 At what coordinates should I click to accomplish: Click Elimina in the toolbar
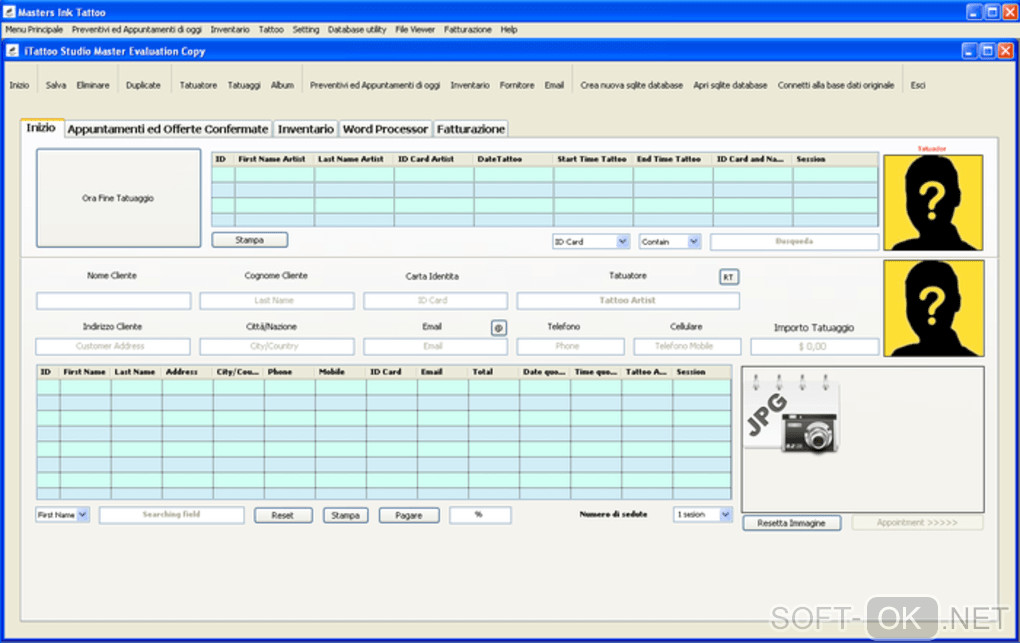93,85
